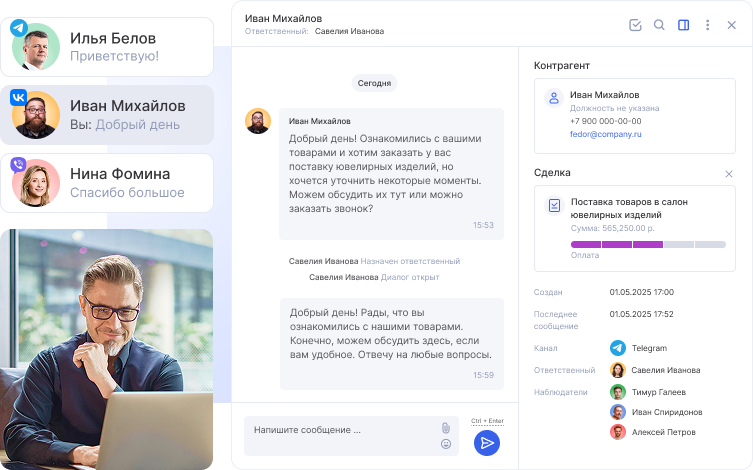Click the Напишите сообщение input field

[x=340, y=430]
